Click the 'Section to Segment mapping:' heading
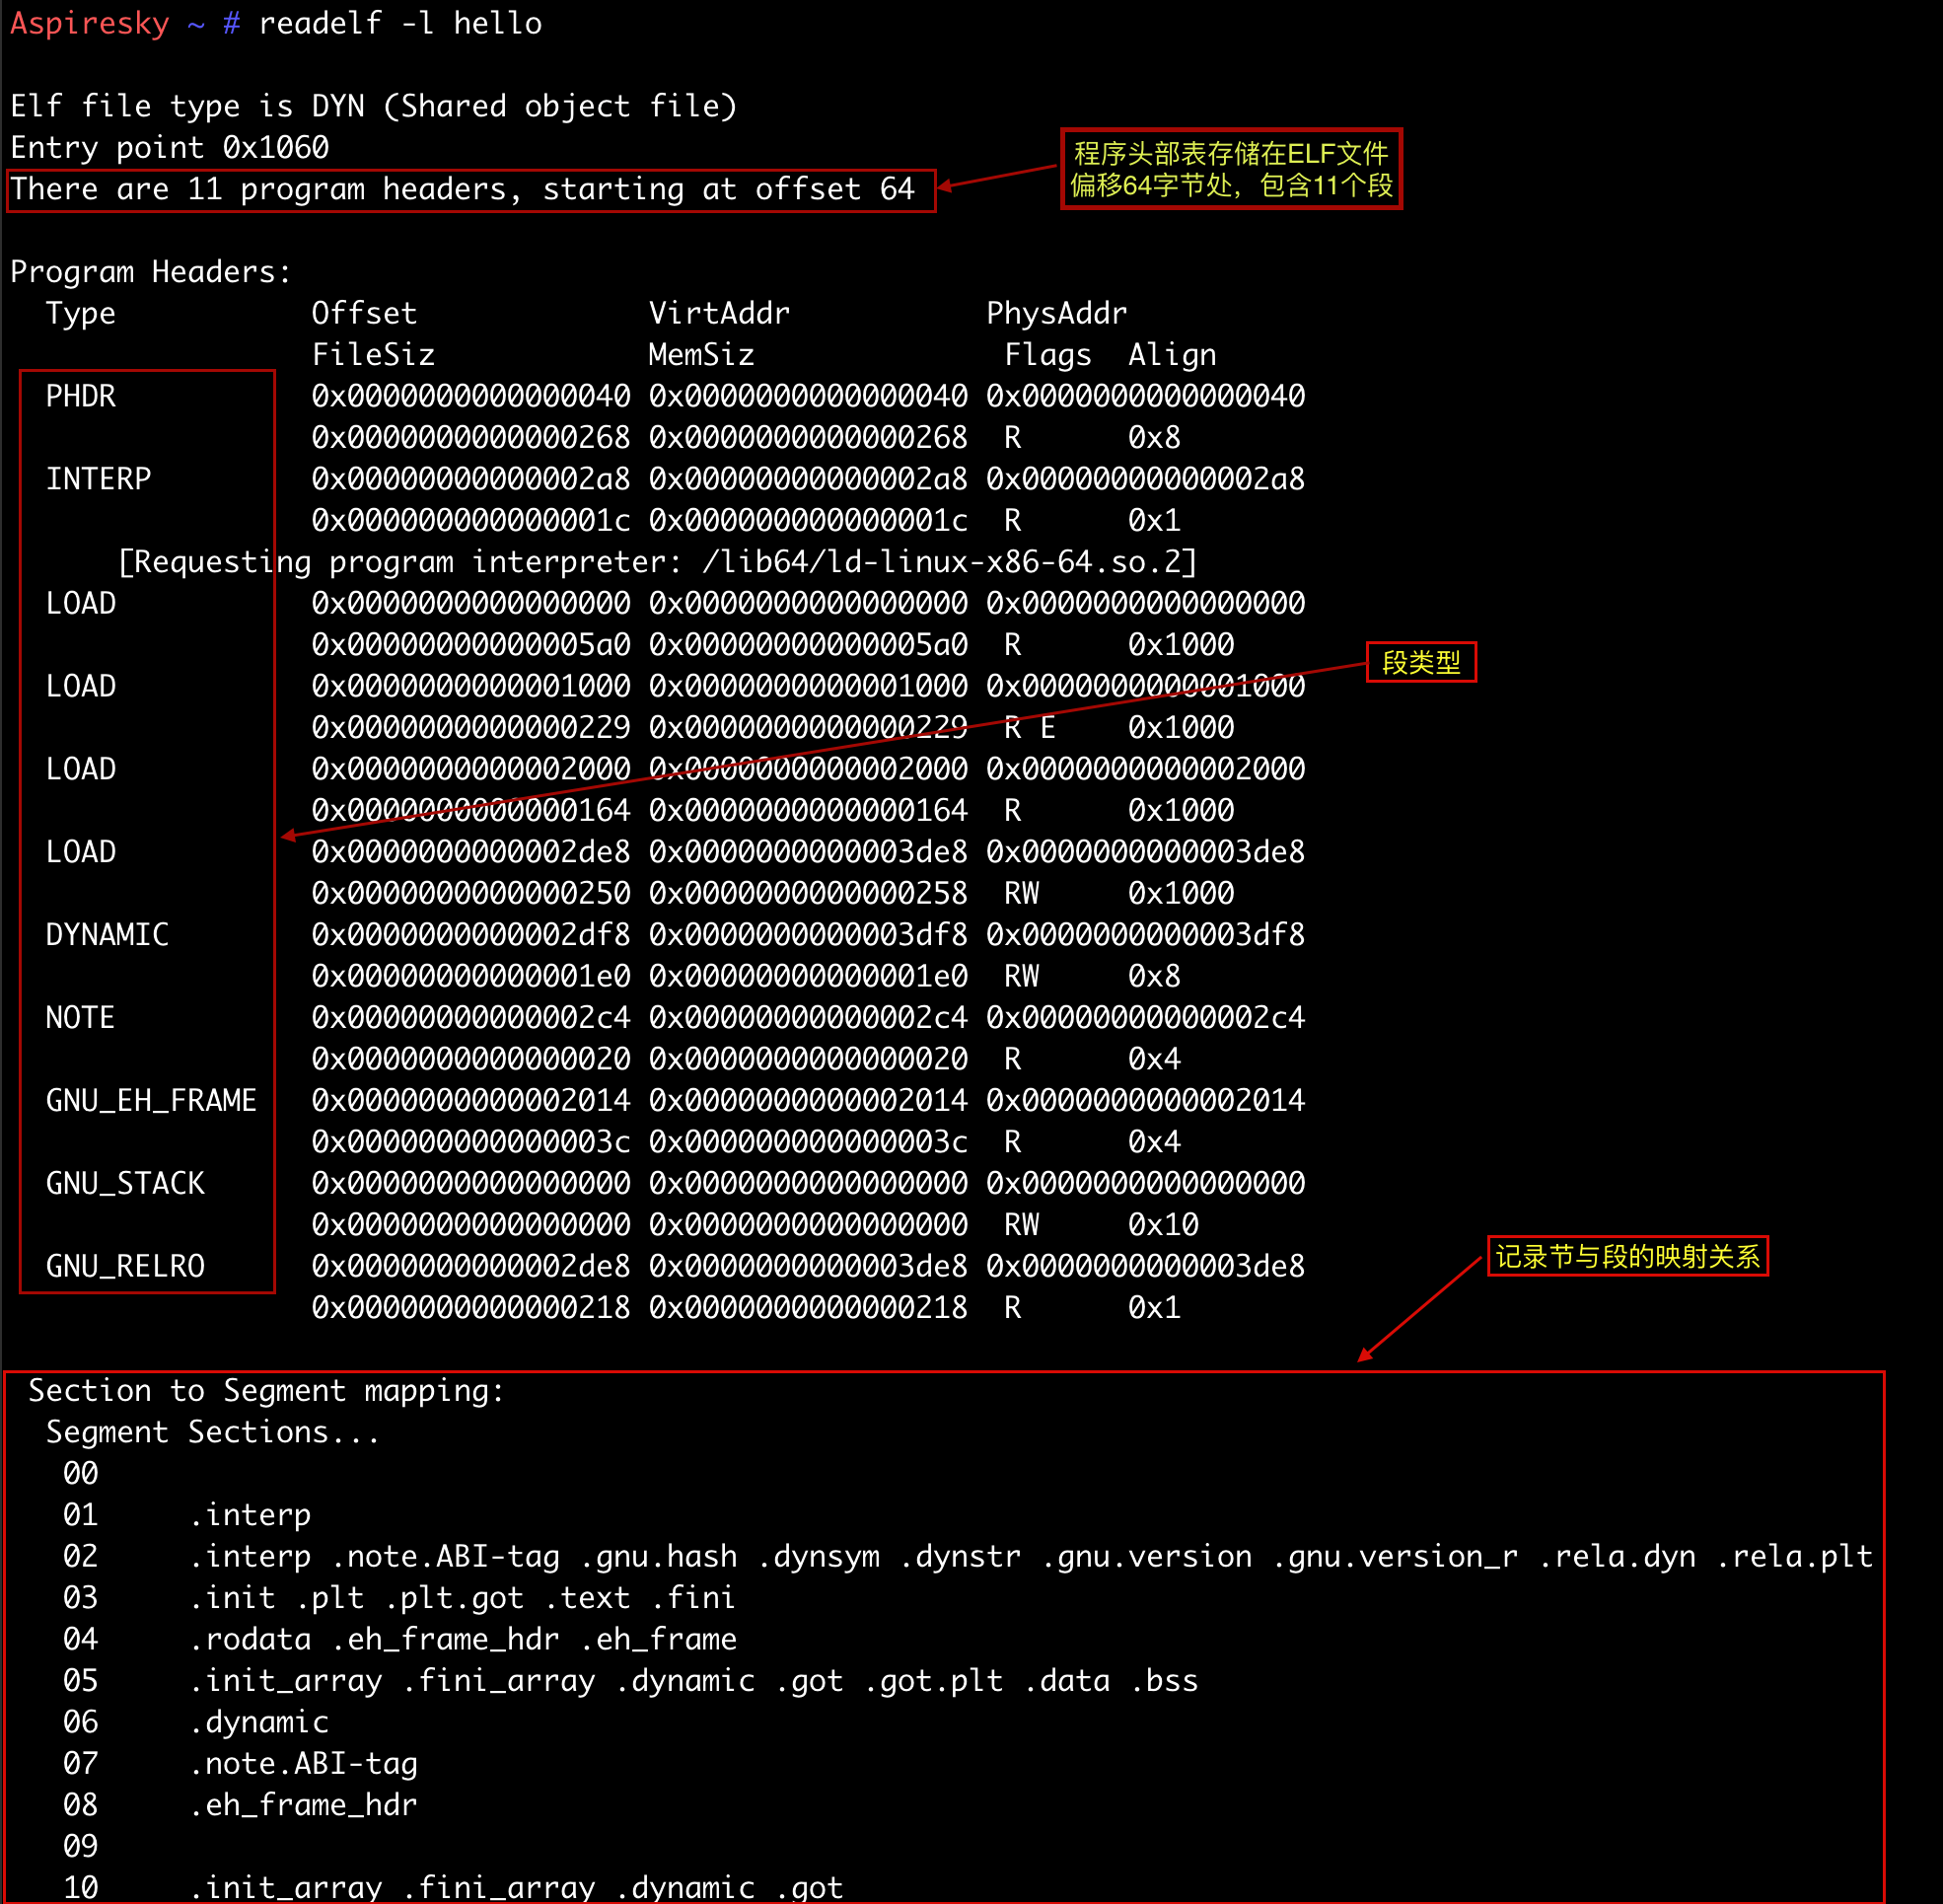1943x1904 pixels. 266,1390
